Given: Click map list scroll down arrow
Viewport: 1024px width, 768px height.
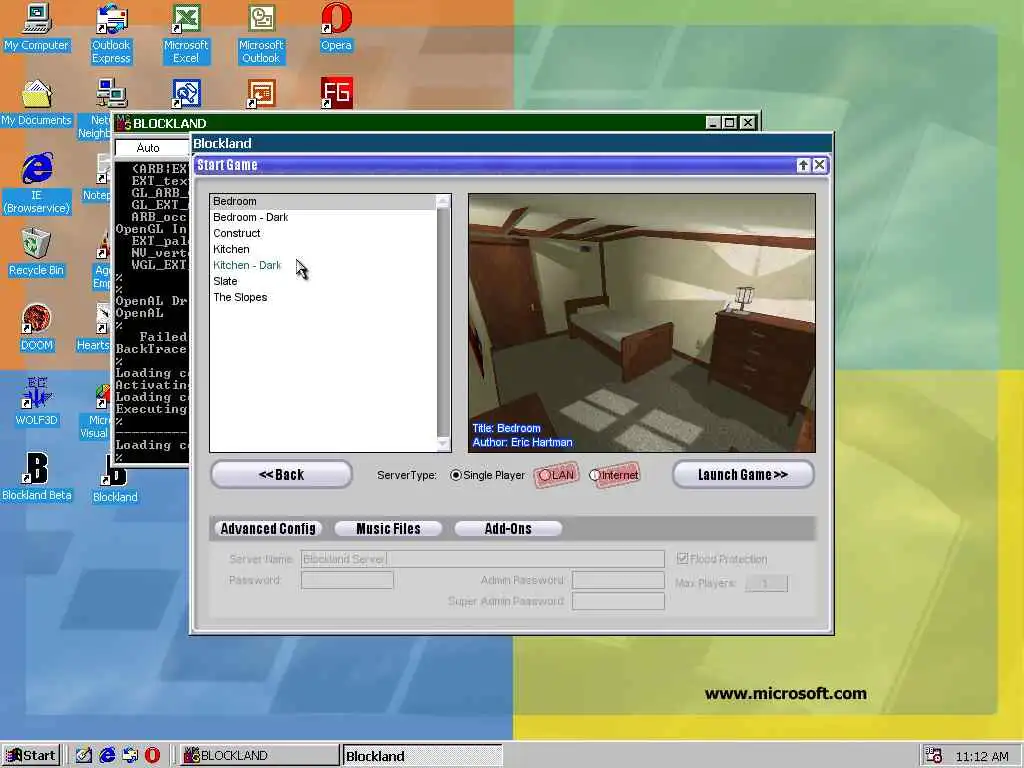Looking at the screenshot, I should [x=443, y=444].
